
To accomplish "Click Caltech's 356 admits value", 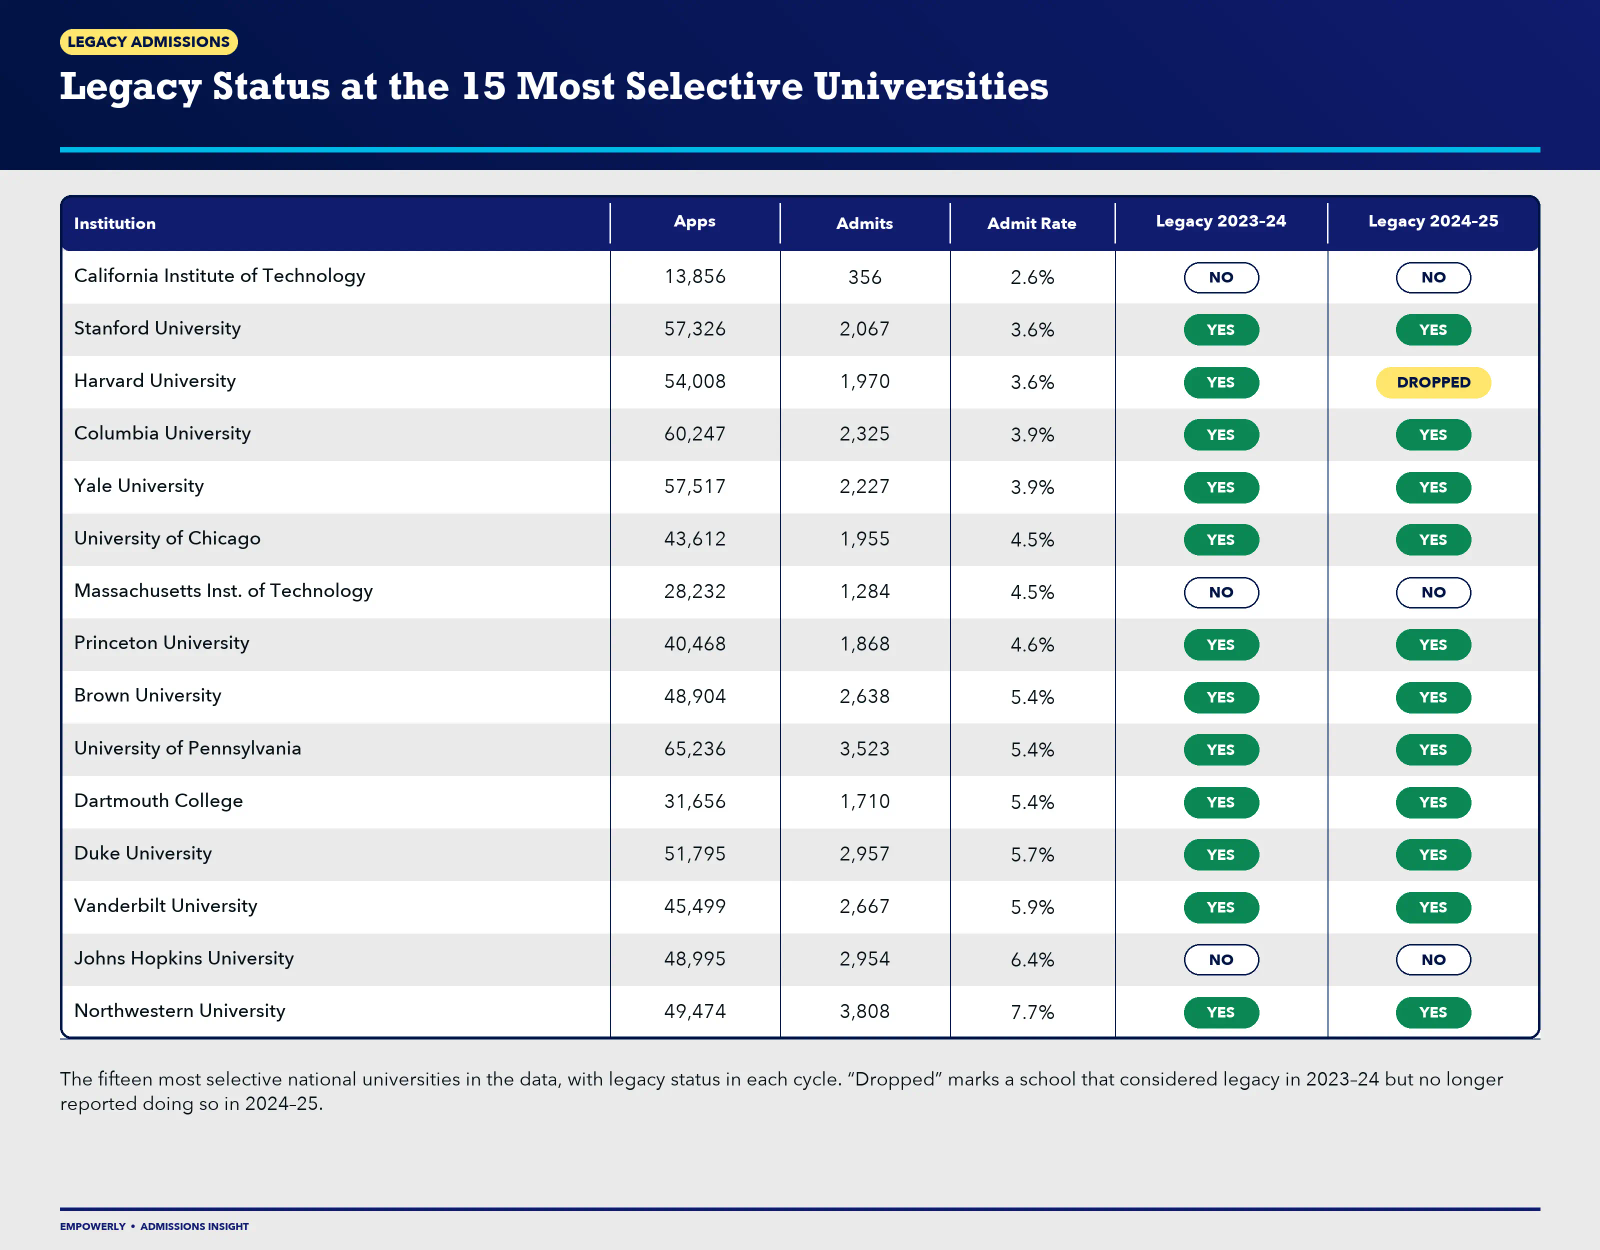I will tap(865, 277).
